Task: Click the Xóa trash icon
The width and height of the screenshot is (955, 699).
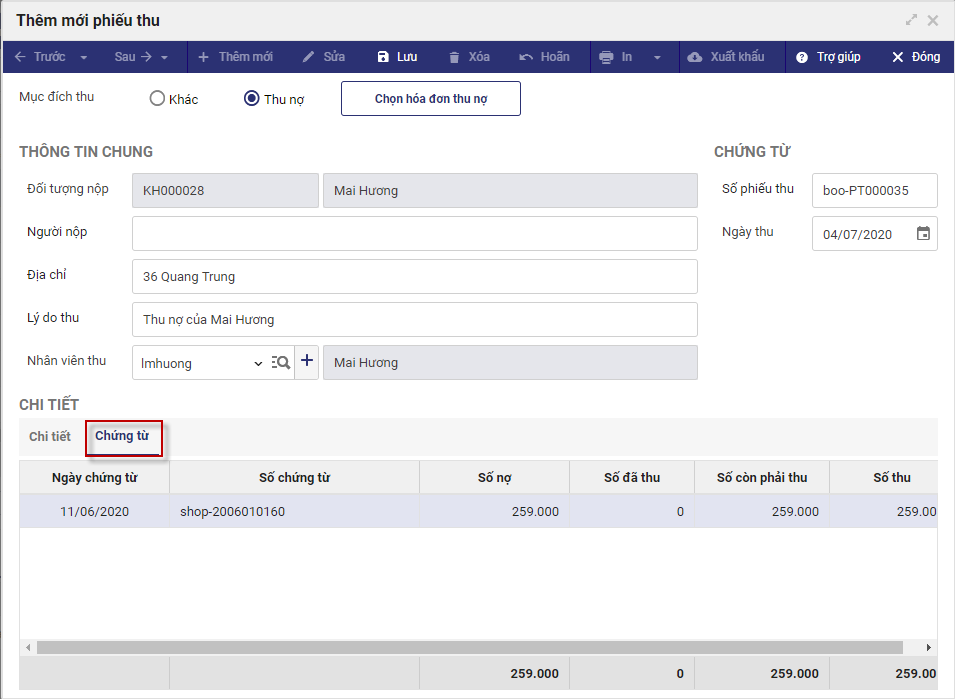Action: [x=455, y=57]
